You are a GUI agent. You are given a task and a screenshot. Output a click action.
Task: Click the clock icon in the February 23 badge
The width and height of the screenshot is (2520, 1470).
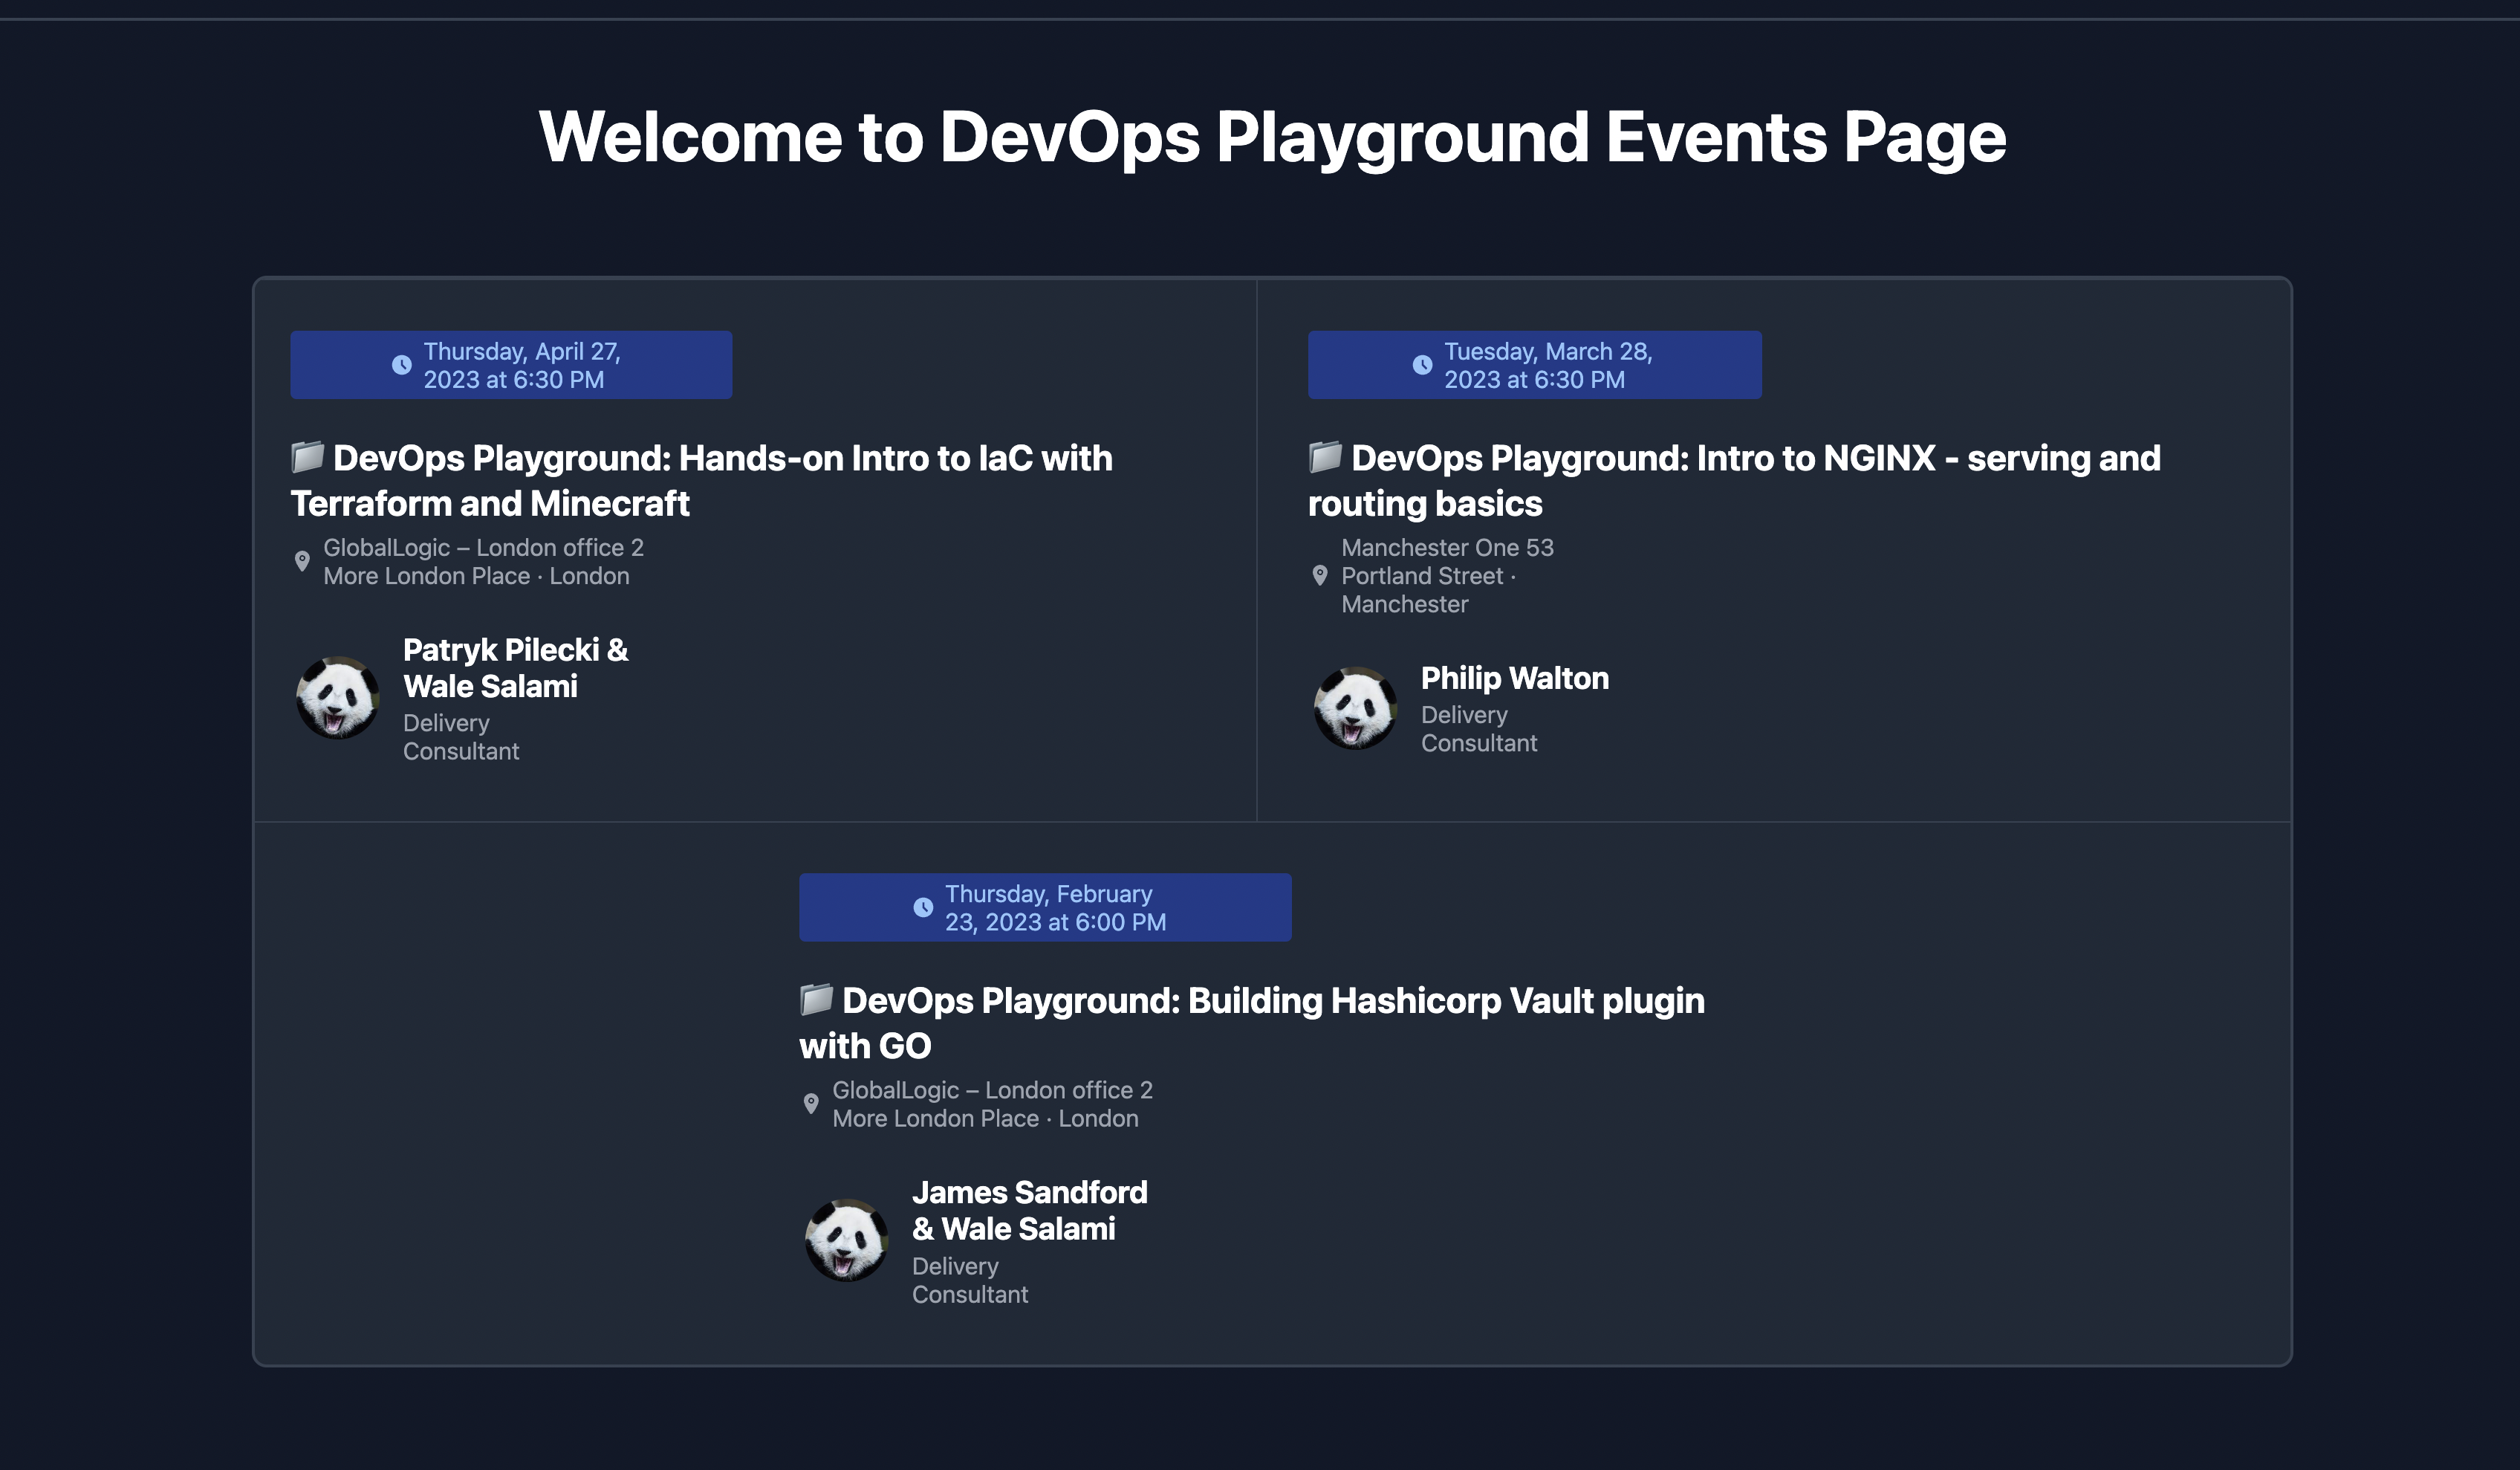pyautogui.click(x=922, y=907)
